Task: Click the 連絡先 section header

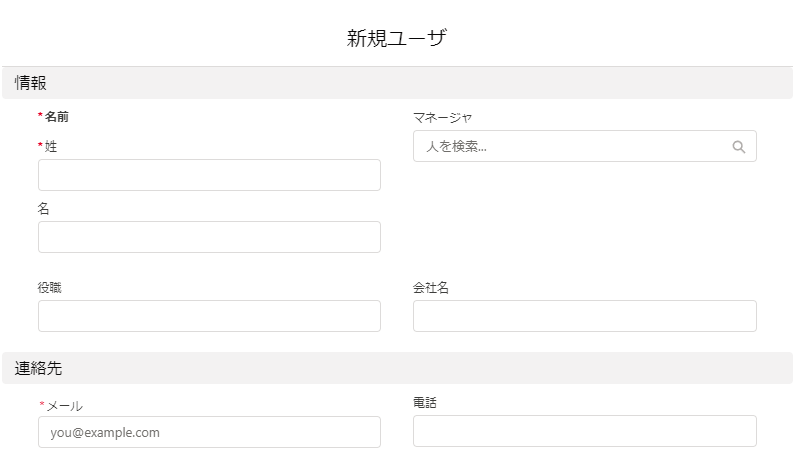Action: (x=397, y=368)
